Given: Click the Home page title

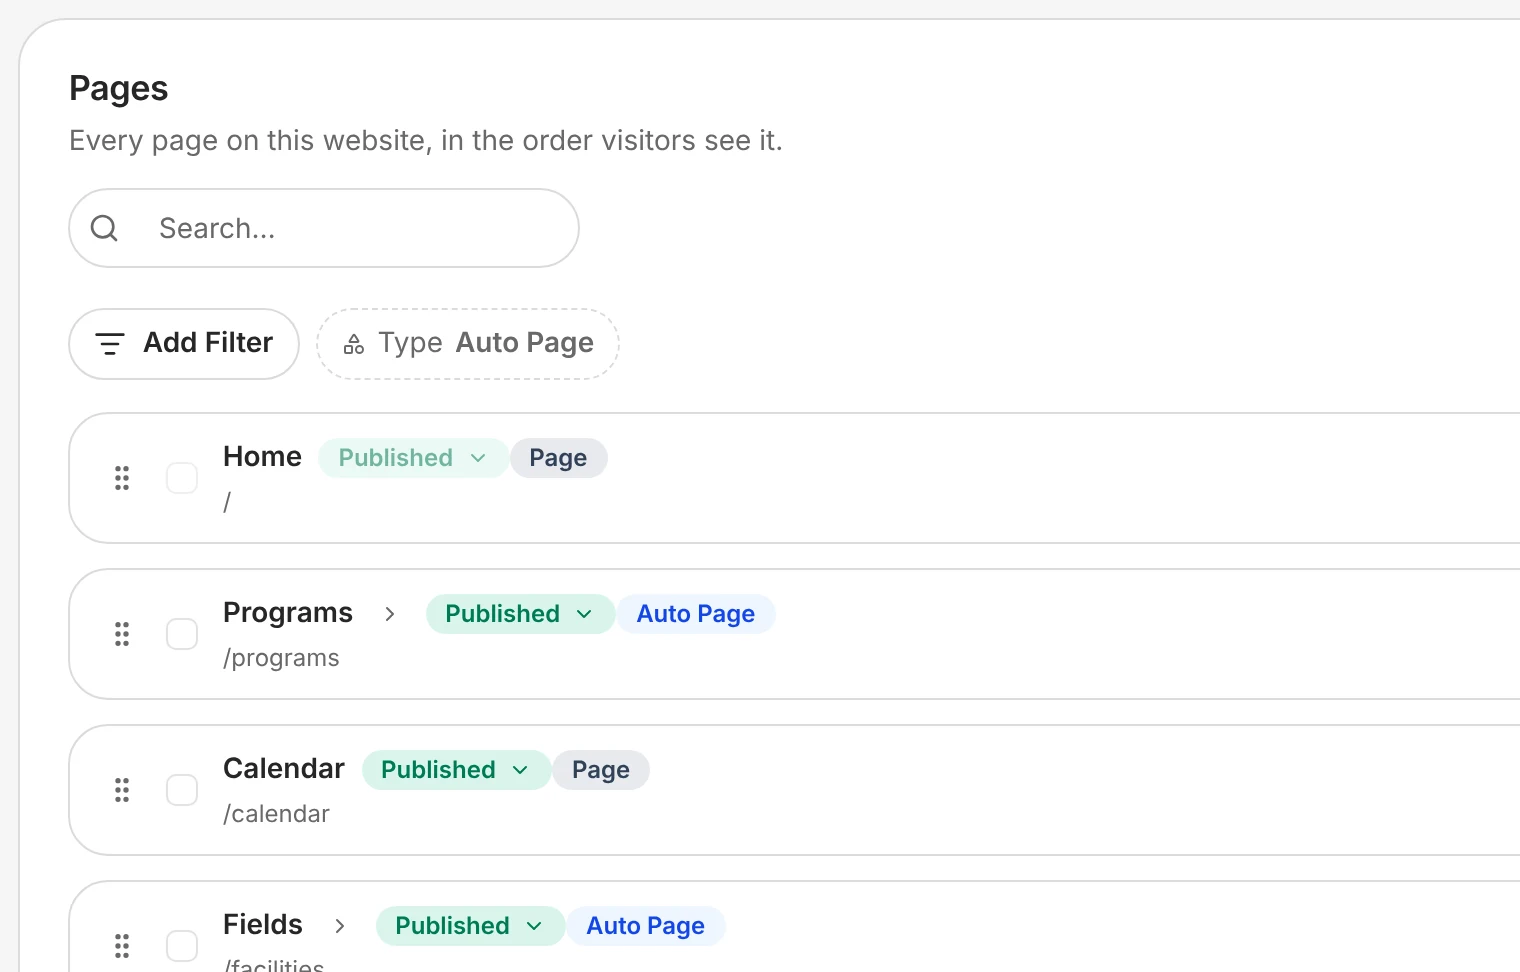Looking at the screenshot, I should coord(262,457).
